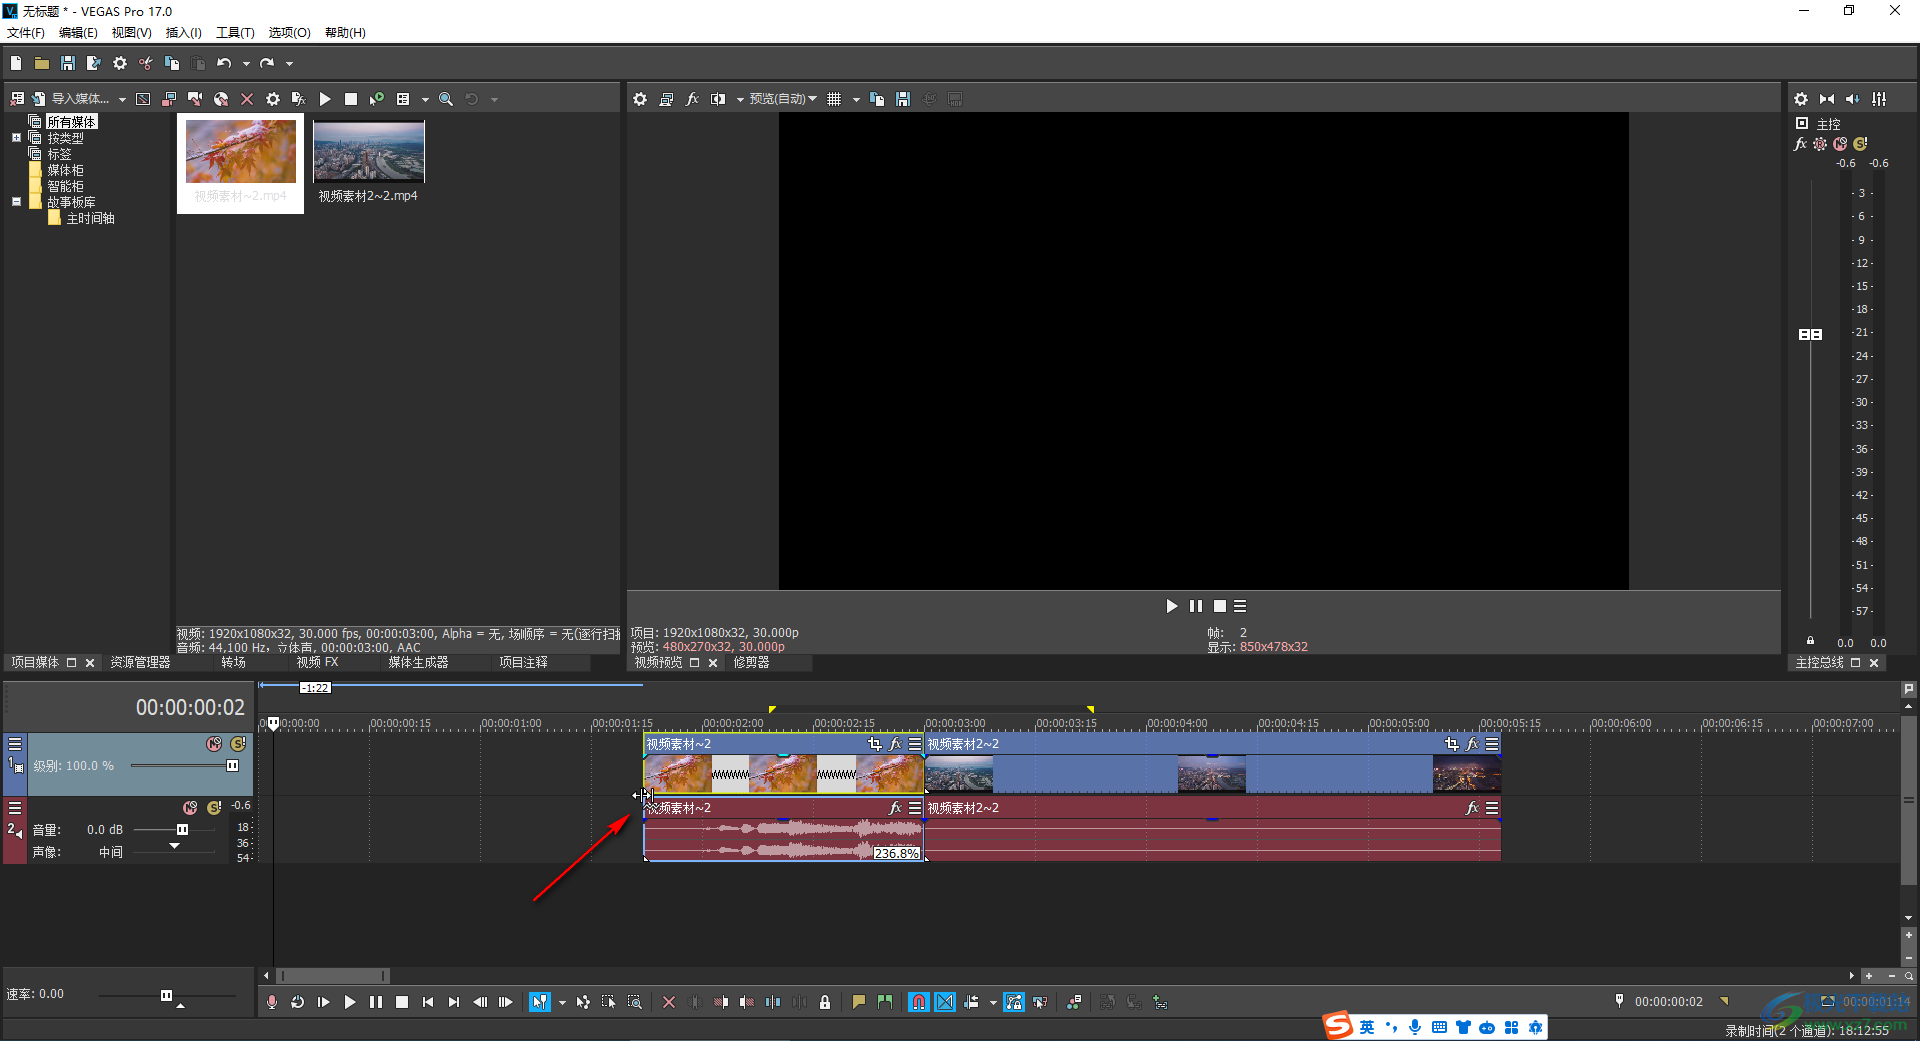Search media bins with magnifier icon
This screenshot has height=1041, width=1920.
(446, 99)
